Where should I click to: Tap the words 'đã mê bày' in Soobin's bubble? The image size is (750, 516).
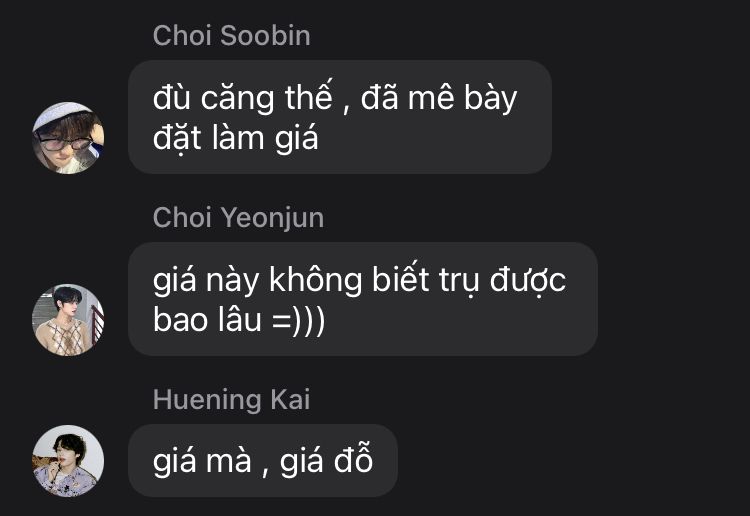point(439,98)
